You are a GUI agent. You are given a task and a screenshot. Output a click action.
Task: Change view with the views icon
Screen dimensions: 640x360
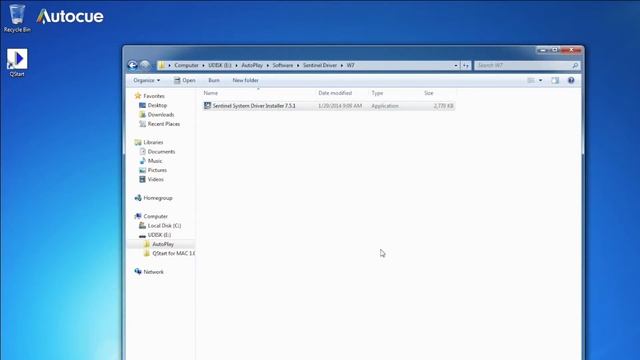(x=531, y=80)
